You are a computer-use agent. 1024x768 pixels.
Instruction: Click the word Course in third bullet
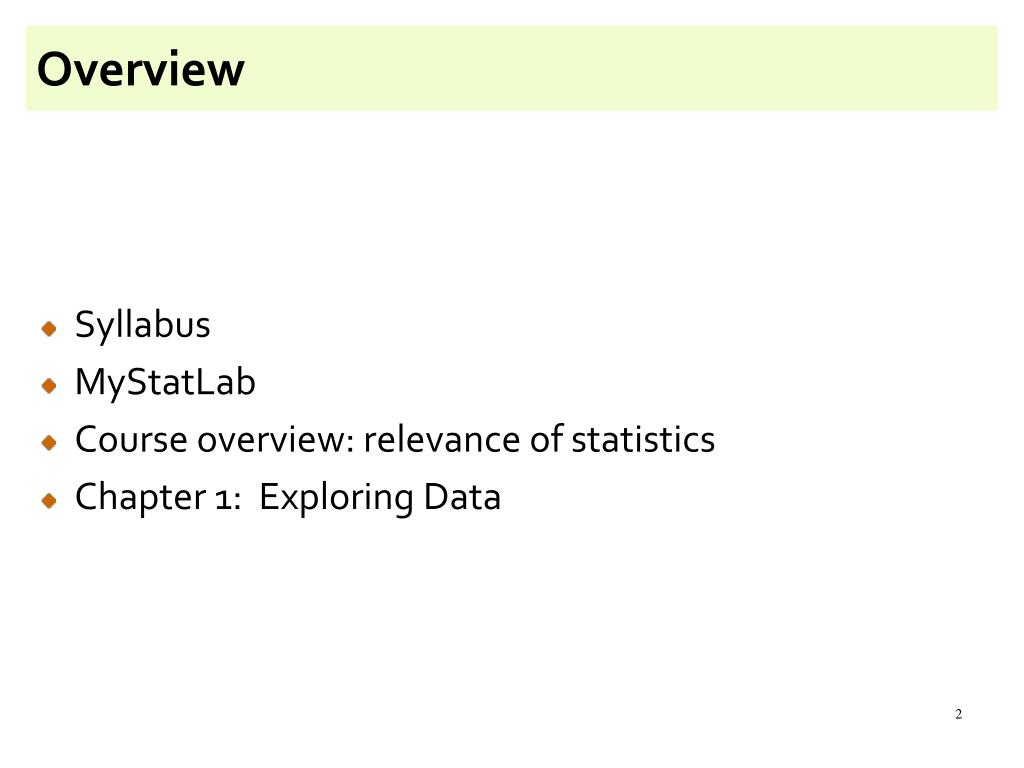(x=131, y=440)
